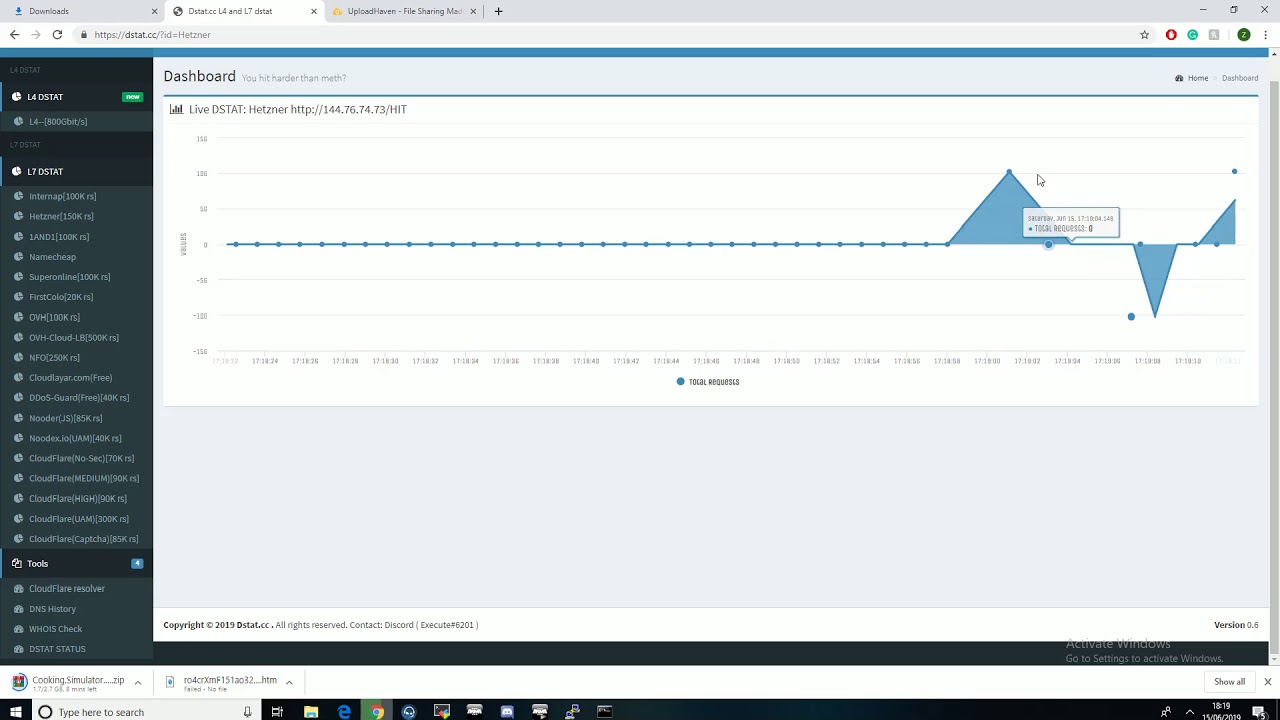
Task: Open the Namecheap dstat entry
Action: pos(52,257)
